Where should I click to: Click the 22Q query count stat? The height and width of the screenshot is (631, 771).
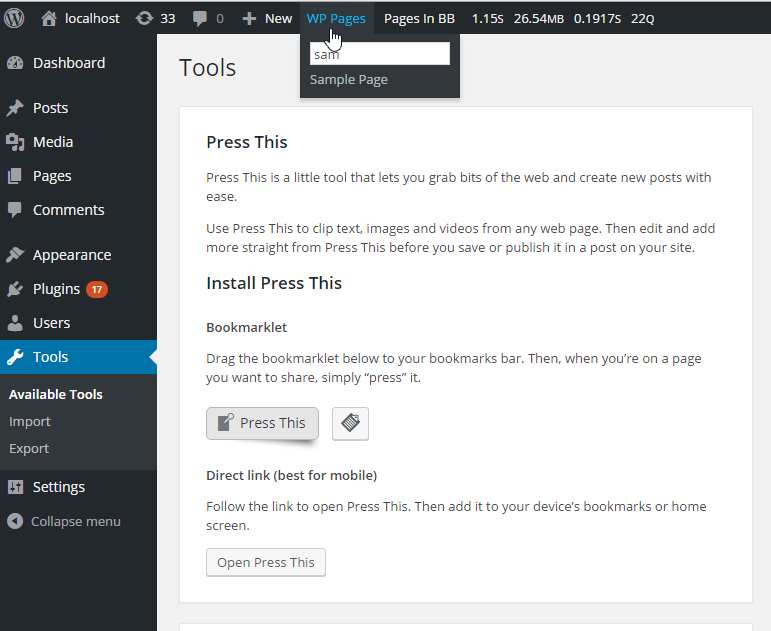[x=642, y=19]
